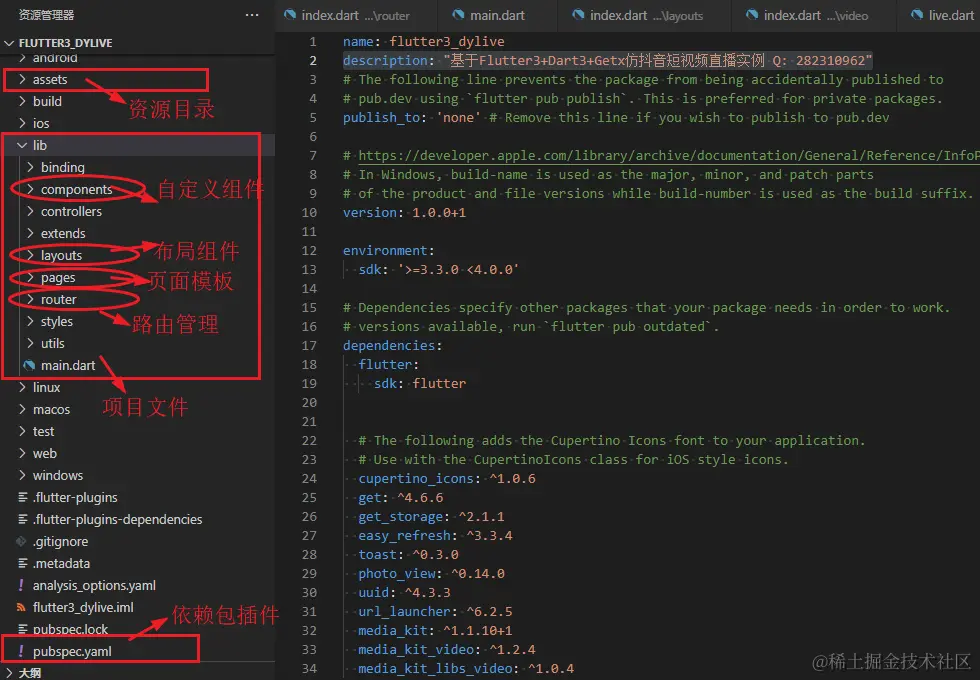
Task: Expand the windows folder
Action: [22, 475]
